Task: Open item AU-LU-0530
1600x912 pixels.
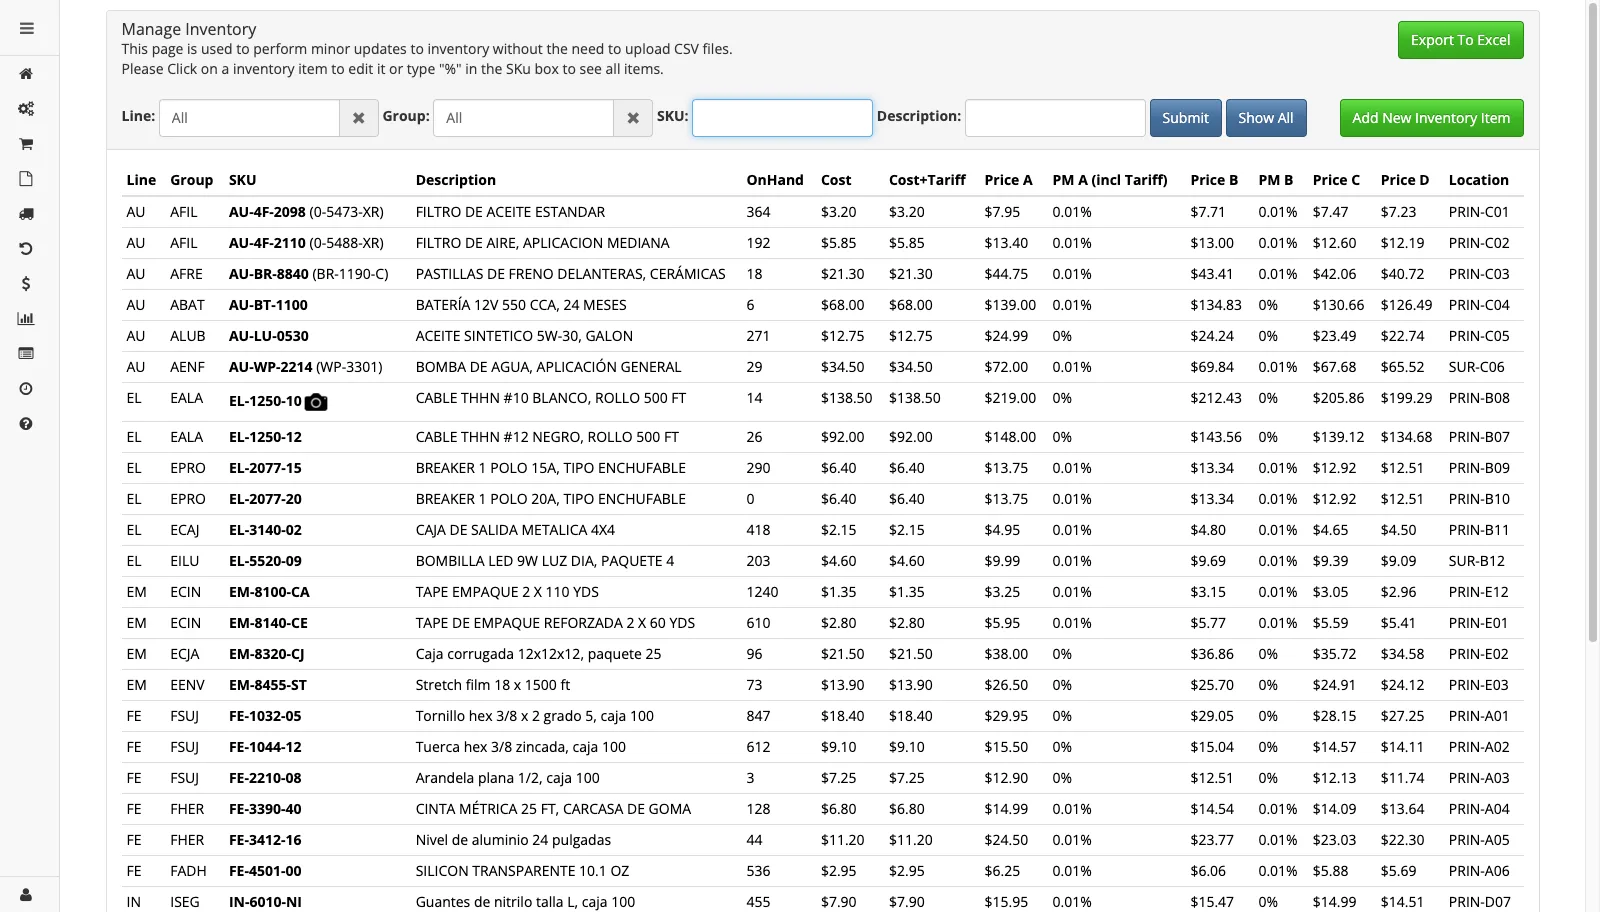Action: [269, 336]
